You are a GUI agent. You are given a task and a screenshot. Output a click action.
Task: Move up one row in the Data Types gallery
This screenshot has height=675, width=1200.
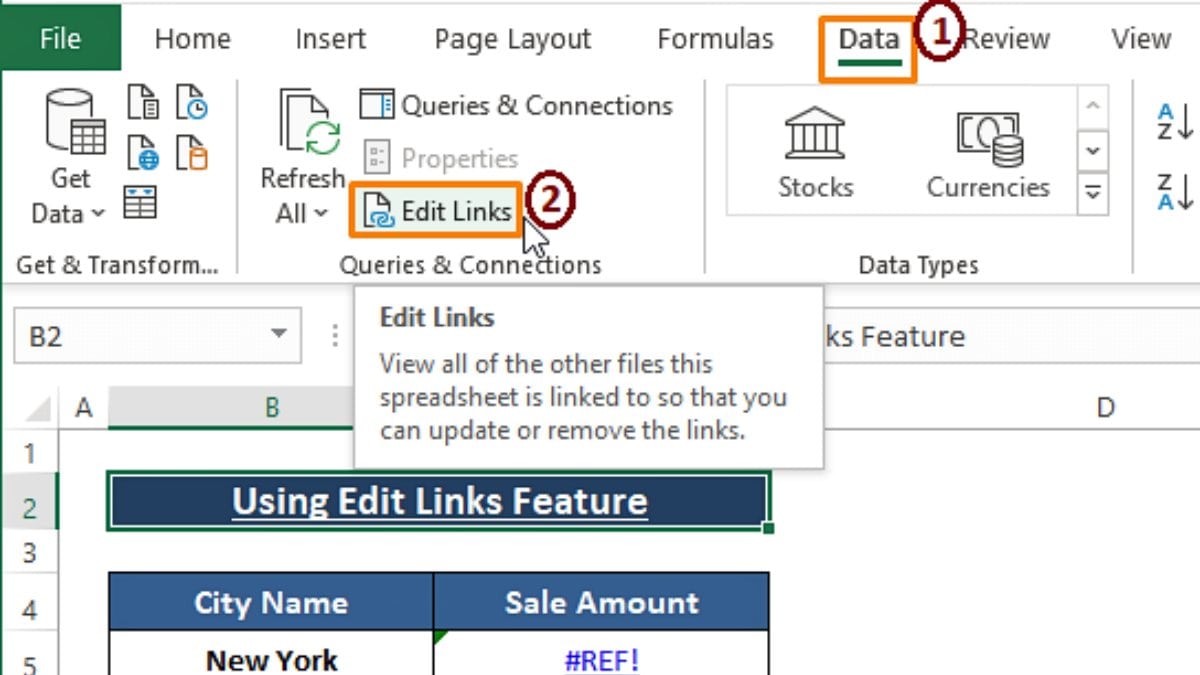click(x=1093, y=106)
